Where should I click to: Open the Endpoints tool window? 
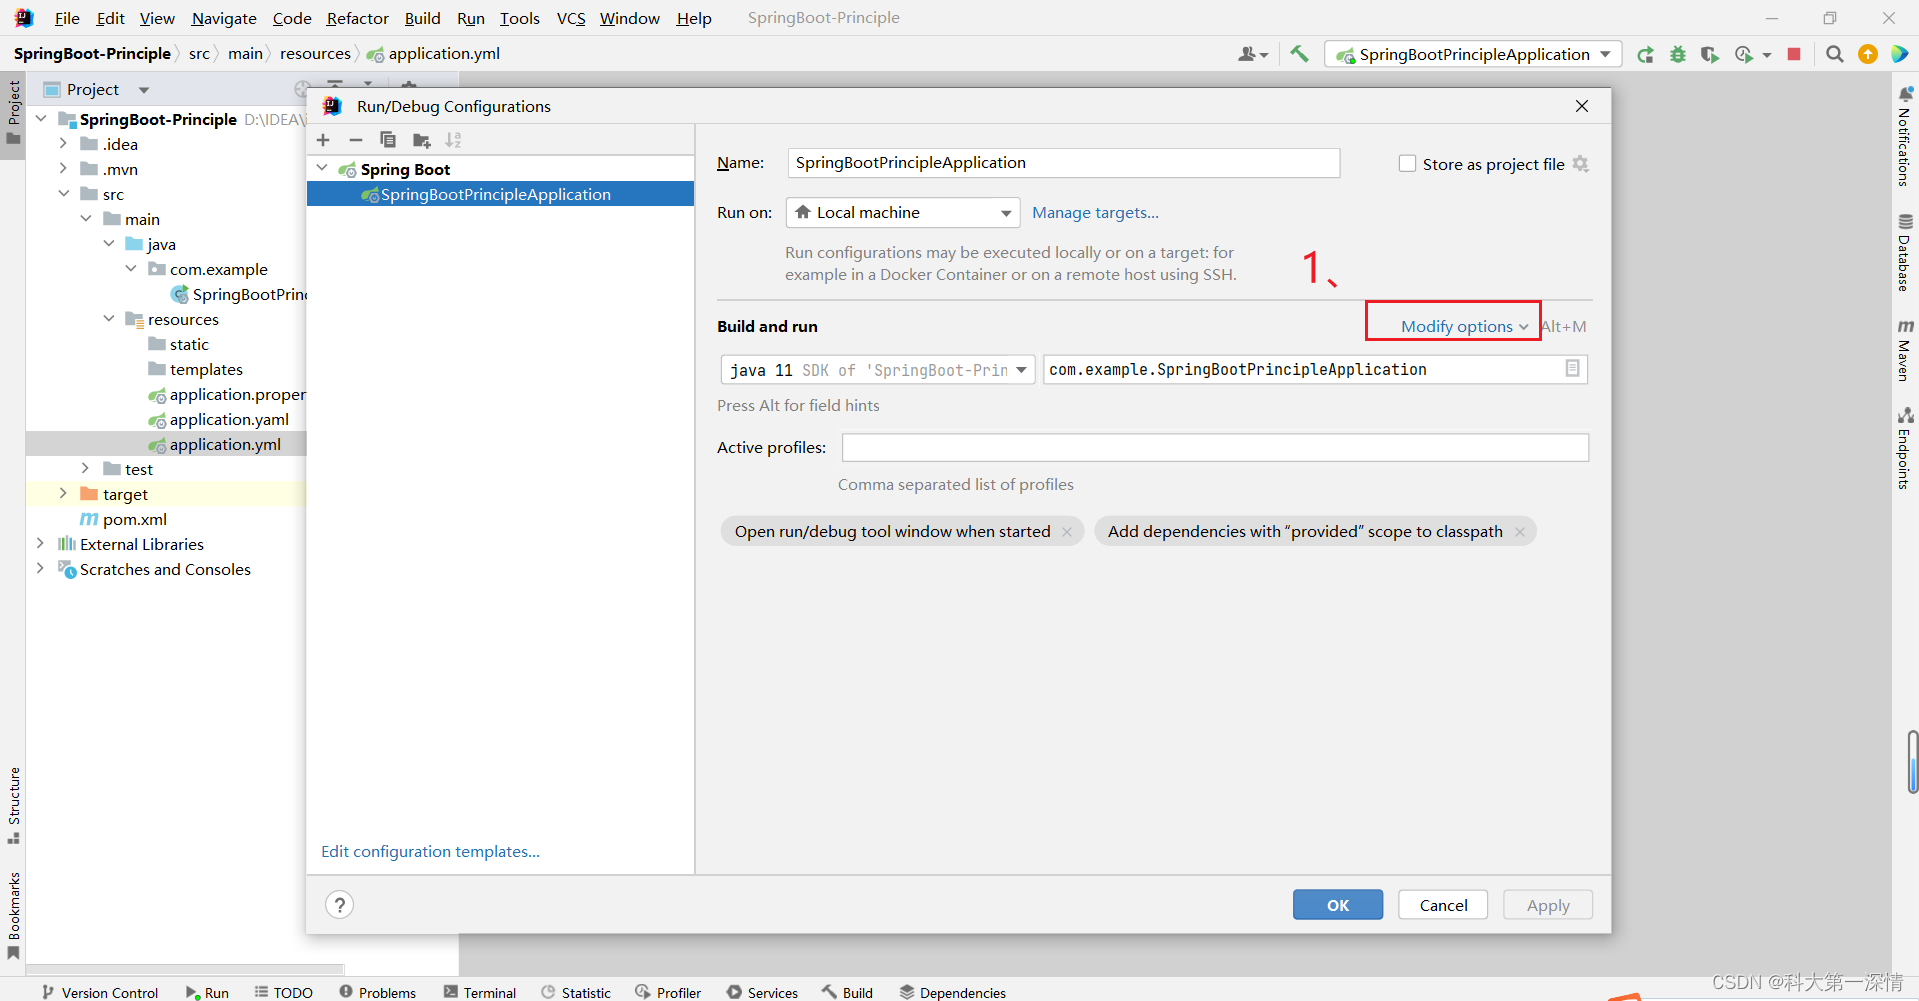pyautogui.click(x=1905, y=448)
